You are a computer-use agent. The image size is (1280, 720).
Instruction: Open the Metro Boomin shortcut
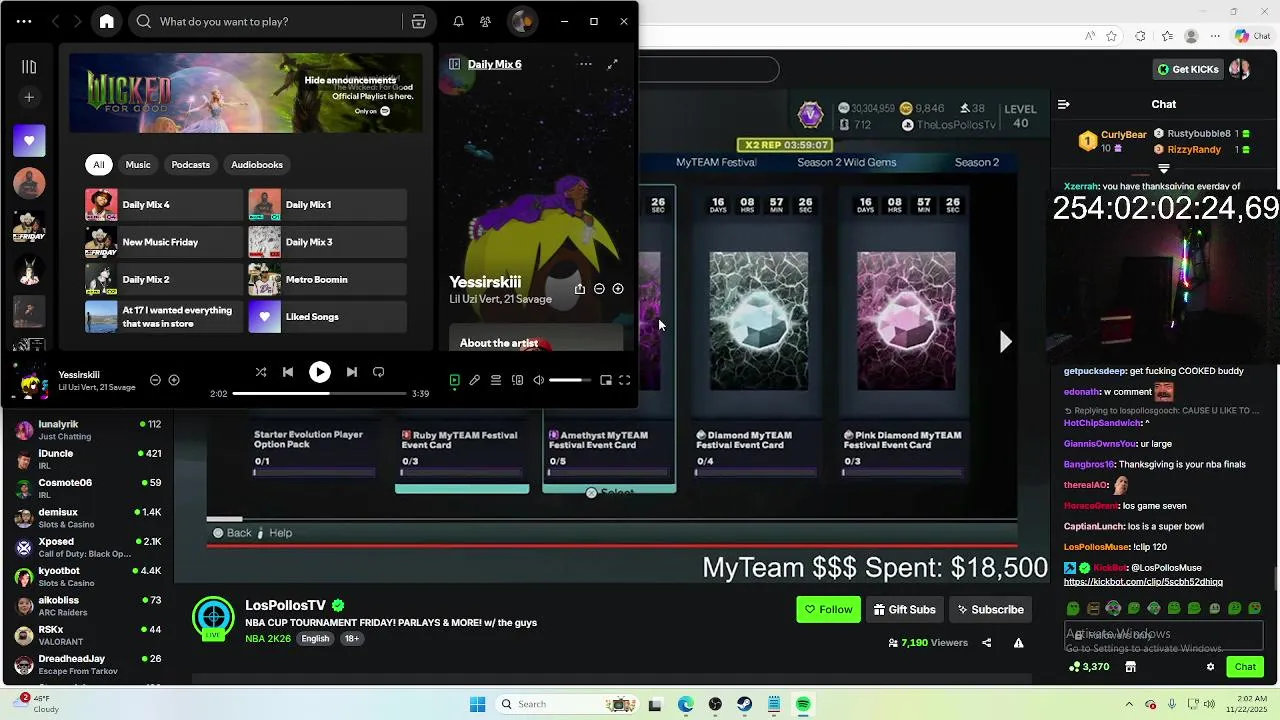[x=327, y=279]
